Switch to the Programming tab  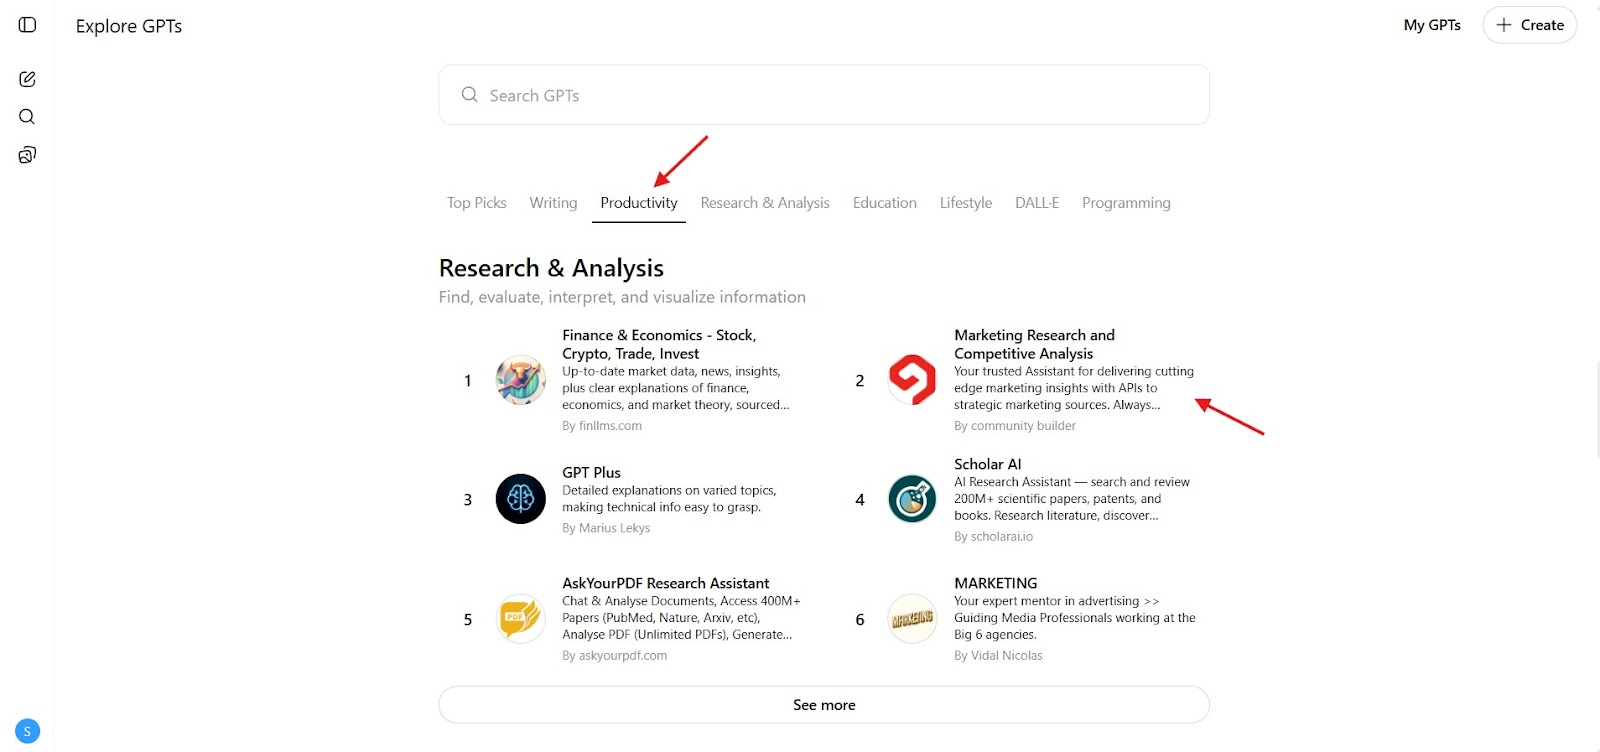(1126, 203)
